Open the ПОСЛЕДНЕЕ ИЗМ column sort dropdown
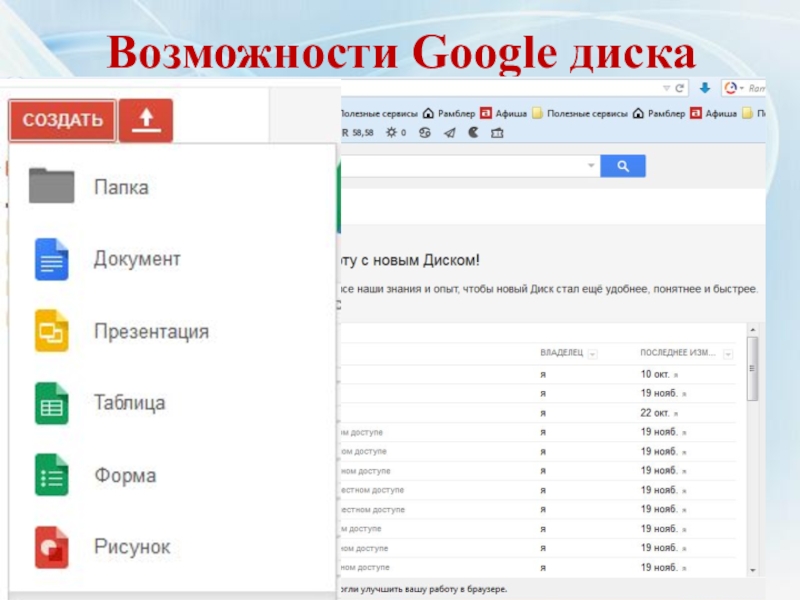Image resolution: width=800 pixels, height=600 pixels. pos(727,353)
